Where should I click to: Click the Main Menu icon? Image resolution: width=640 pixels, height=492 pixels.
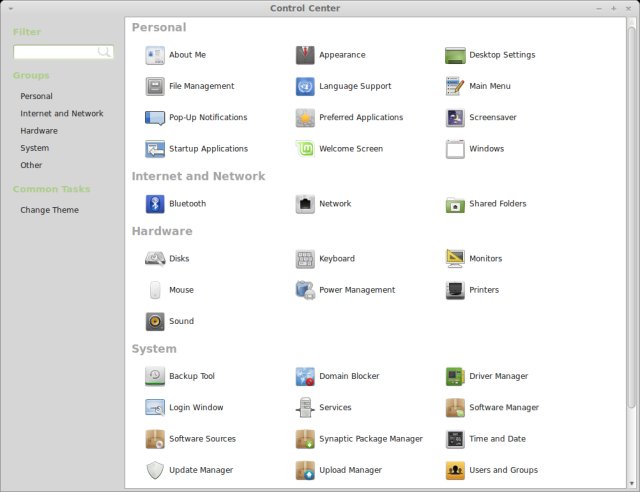pyautogui.click(x=455, y=86)
